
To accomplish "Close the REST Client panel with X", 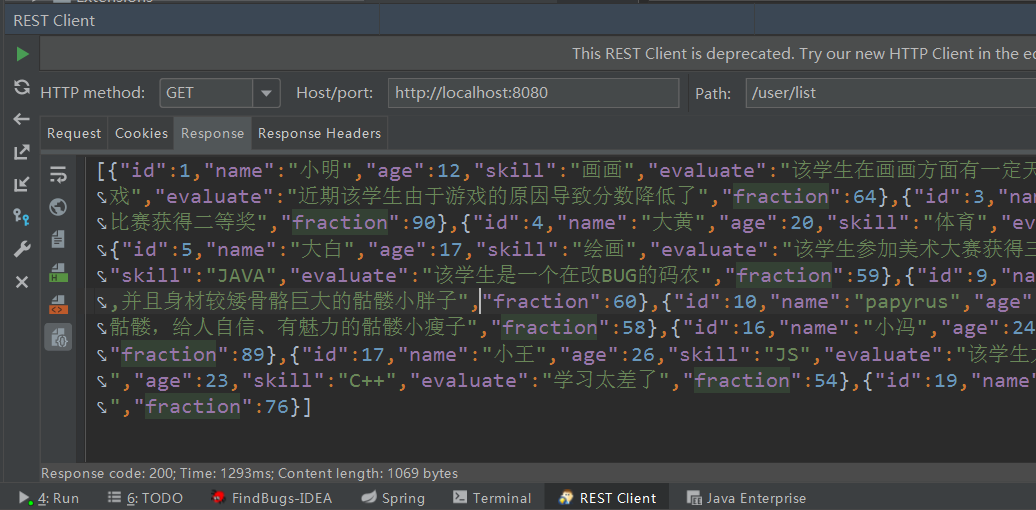I will 22,282.
